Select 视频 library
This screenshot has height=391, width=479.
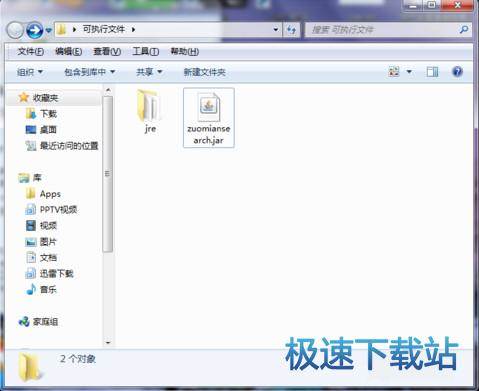[48, 226]
